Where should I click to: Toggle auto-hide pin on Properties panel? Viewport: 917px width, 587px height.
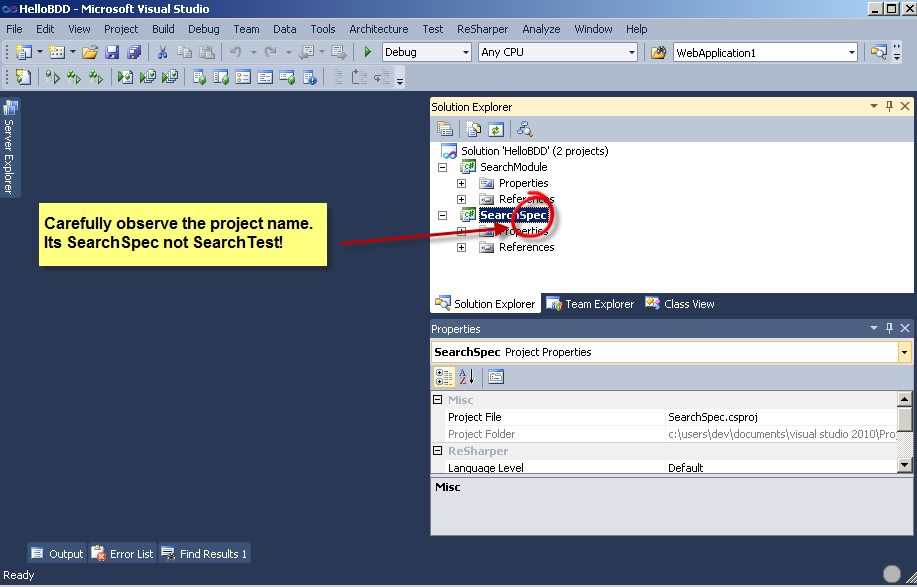(890, 328)
